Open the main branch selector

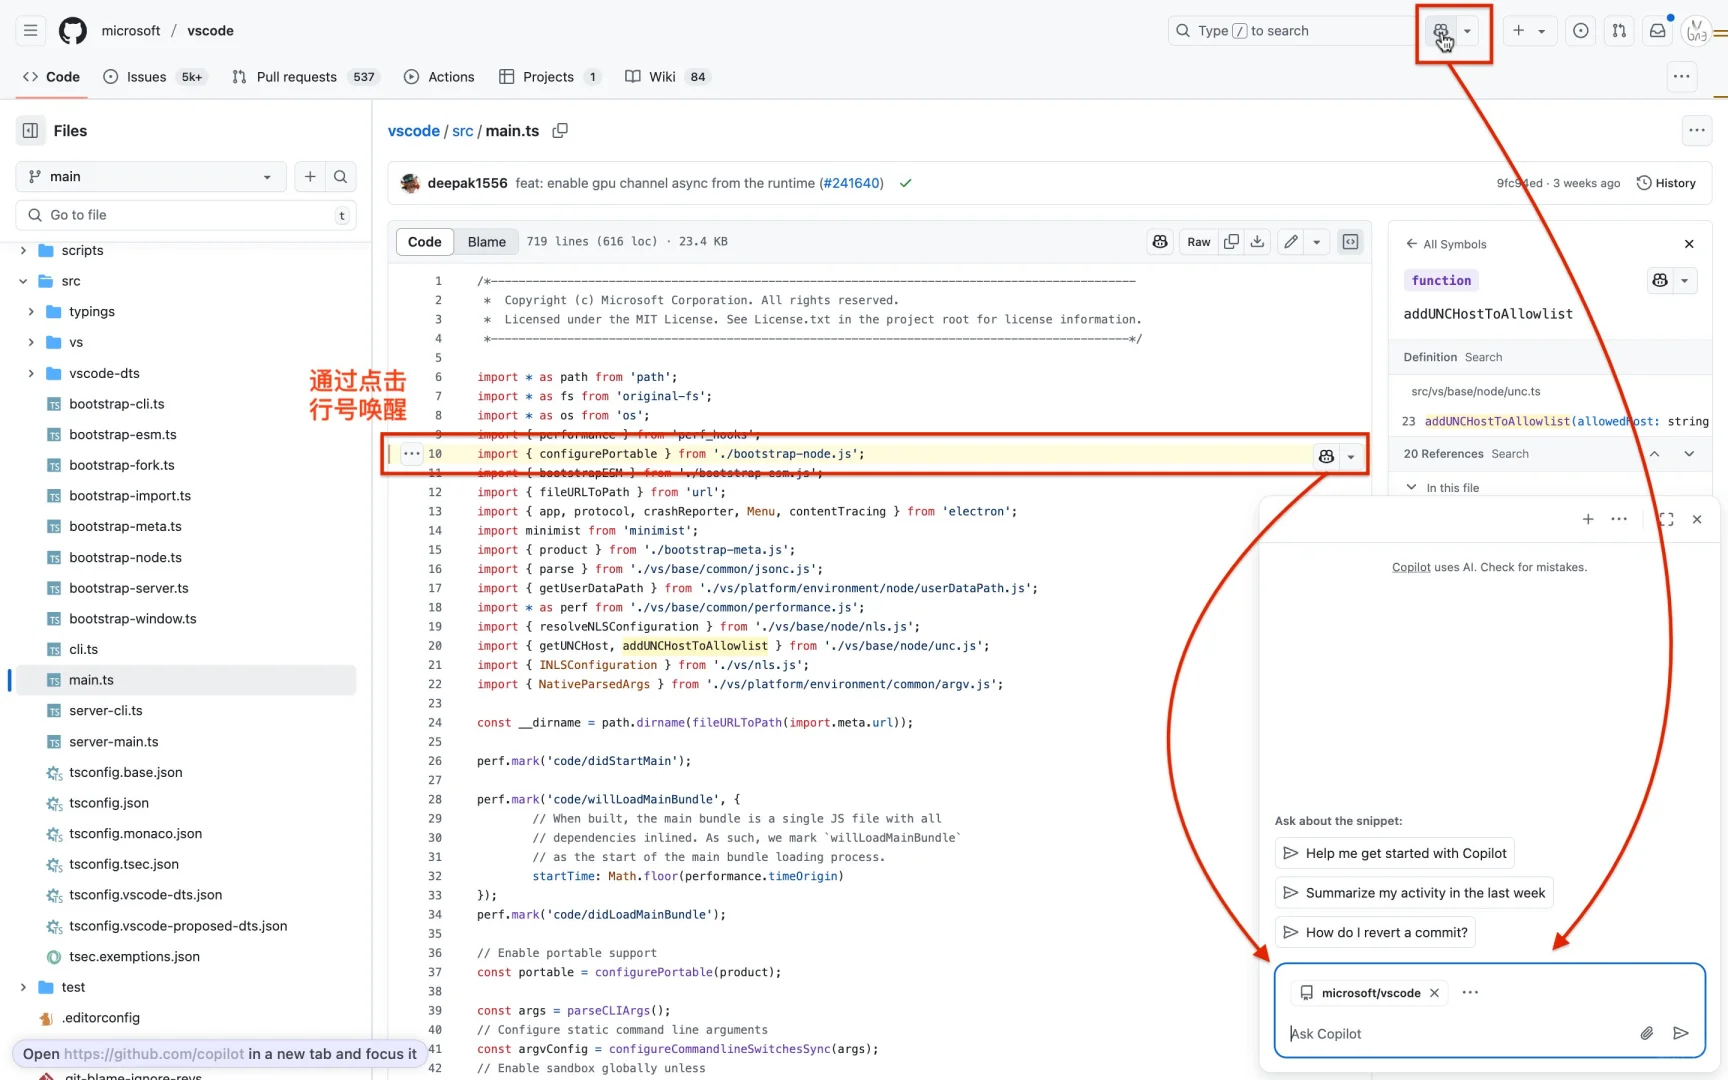pyautogui.click(x=148, y=176)
